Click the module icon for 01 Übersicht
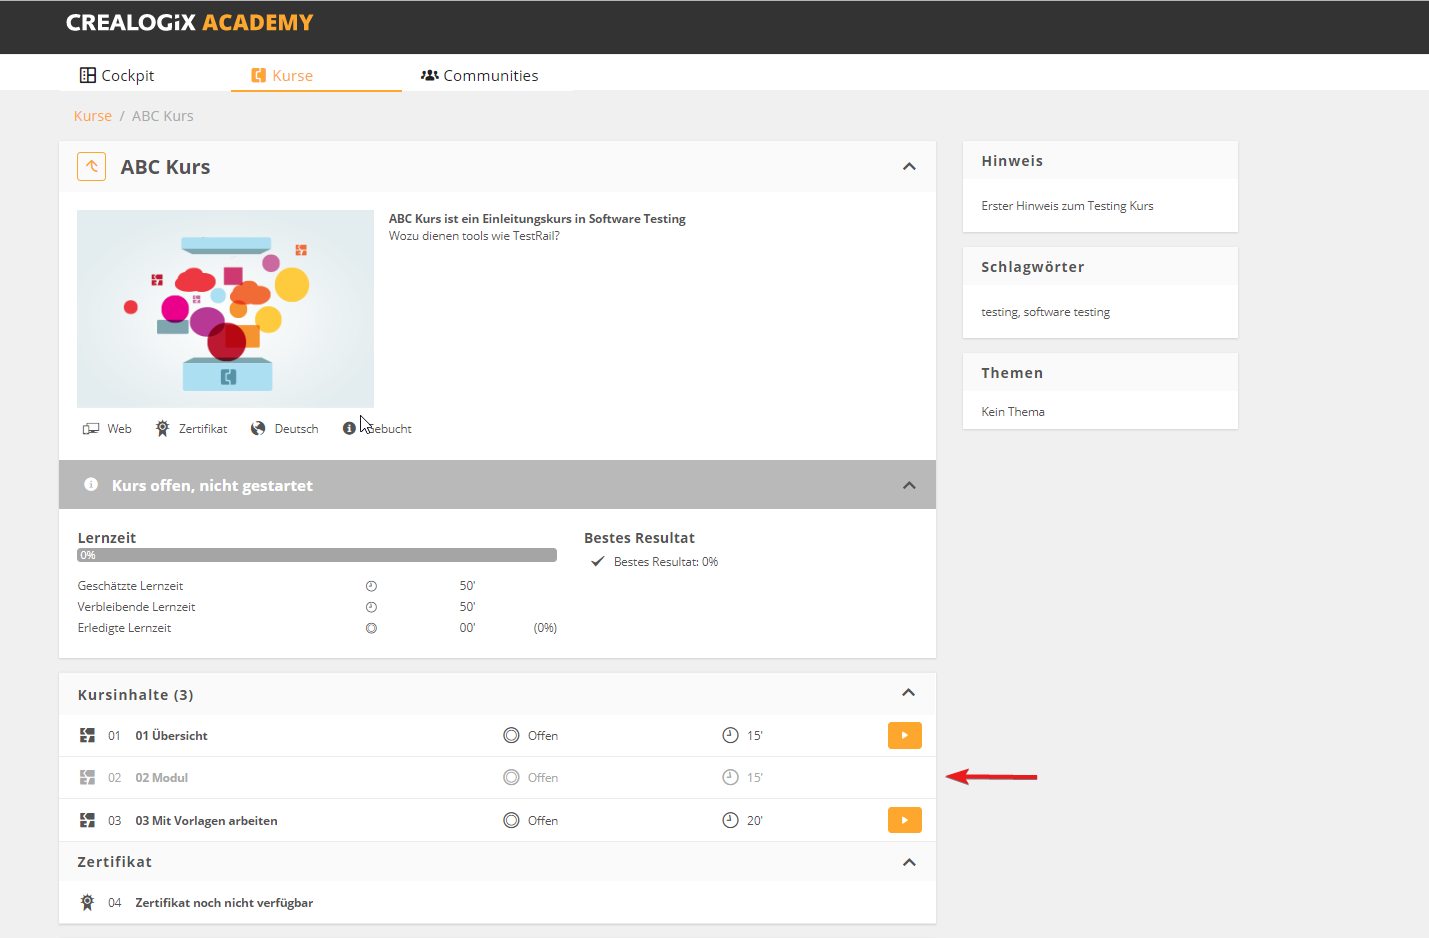The width and height of the screenshot is (1429, 938). tap(87, 736)
